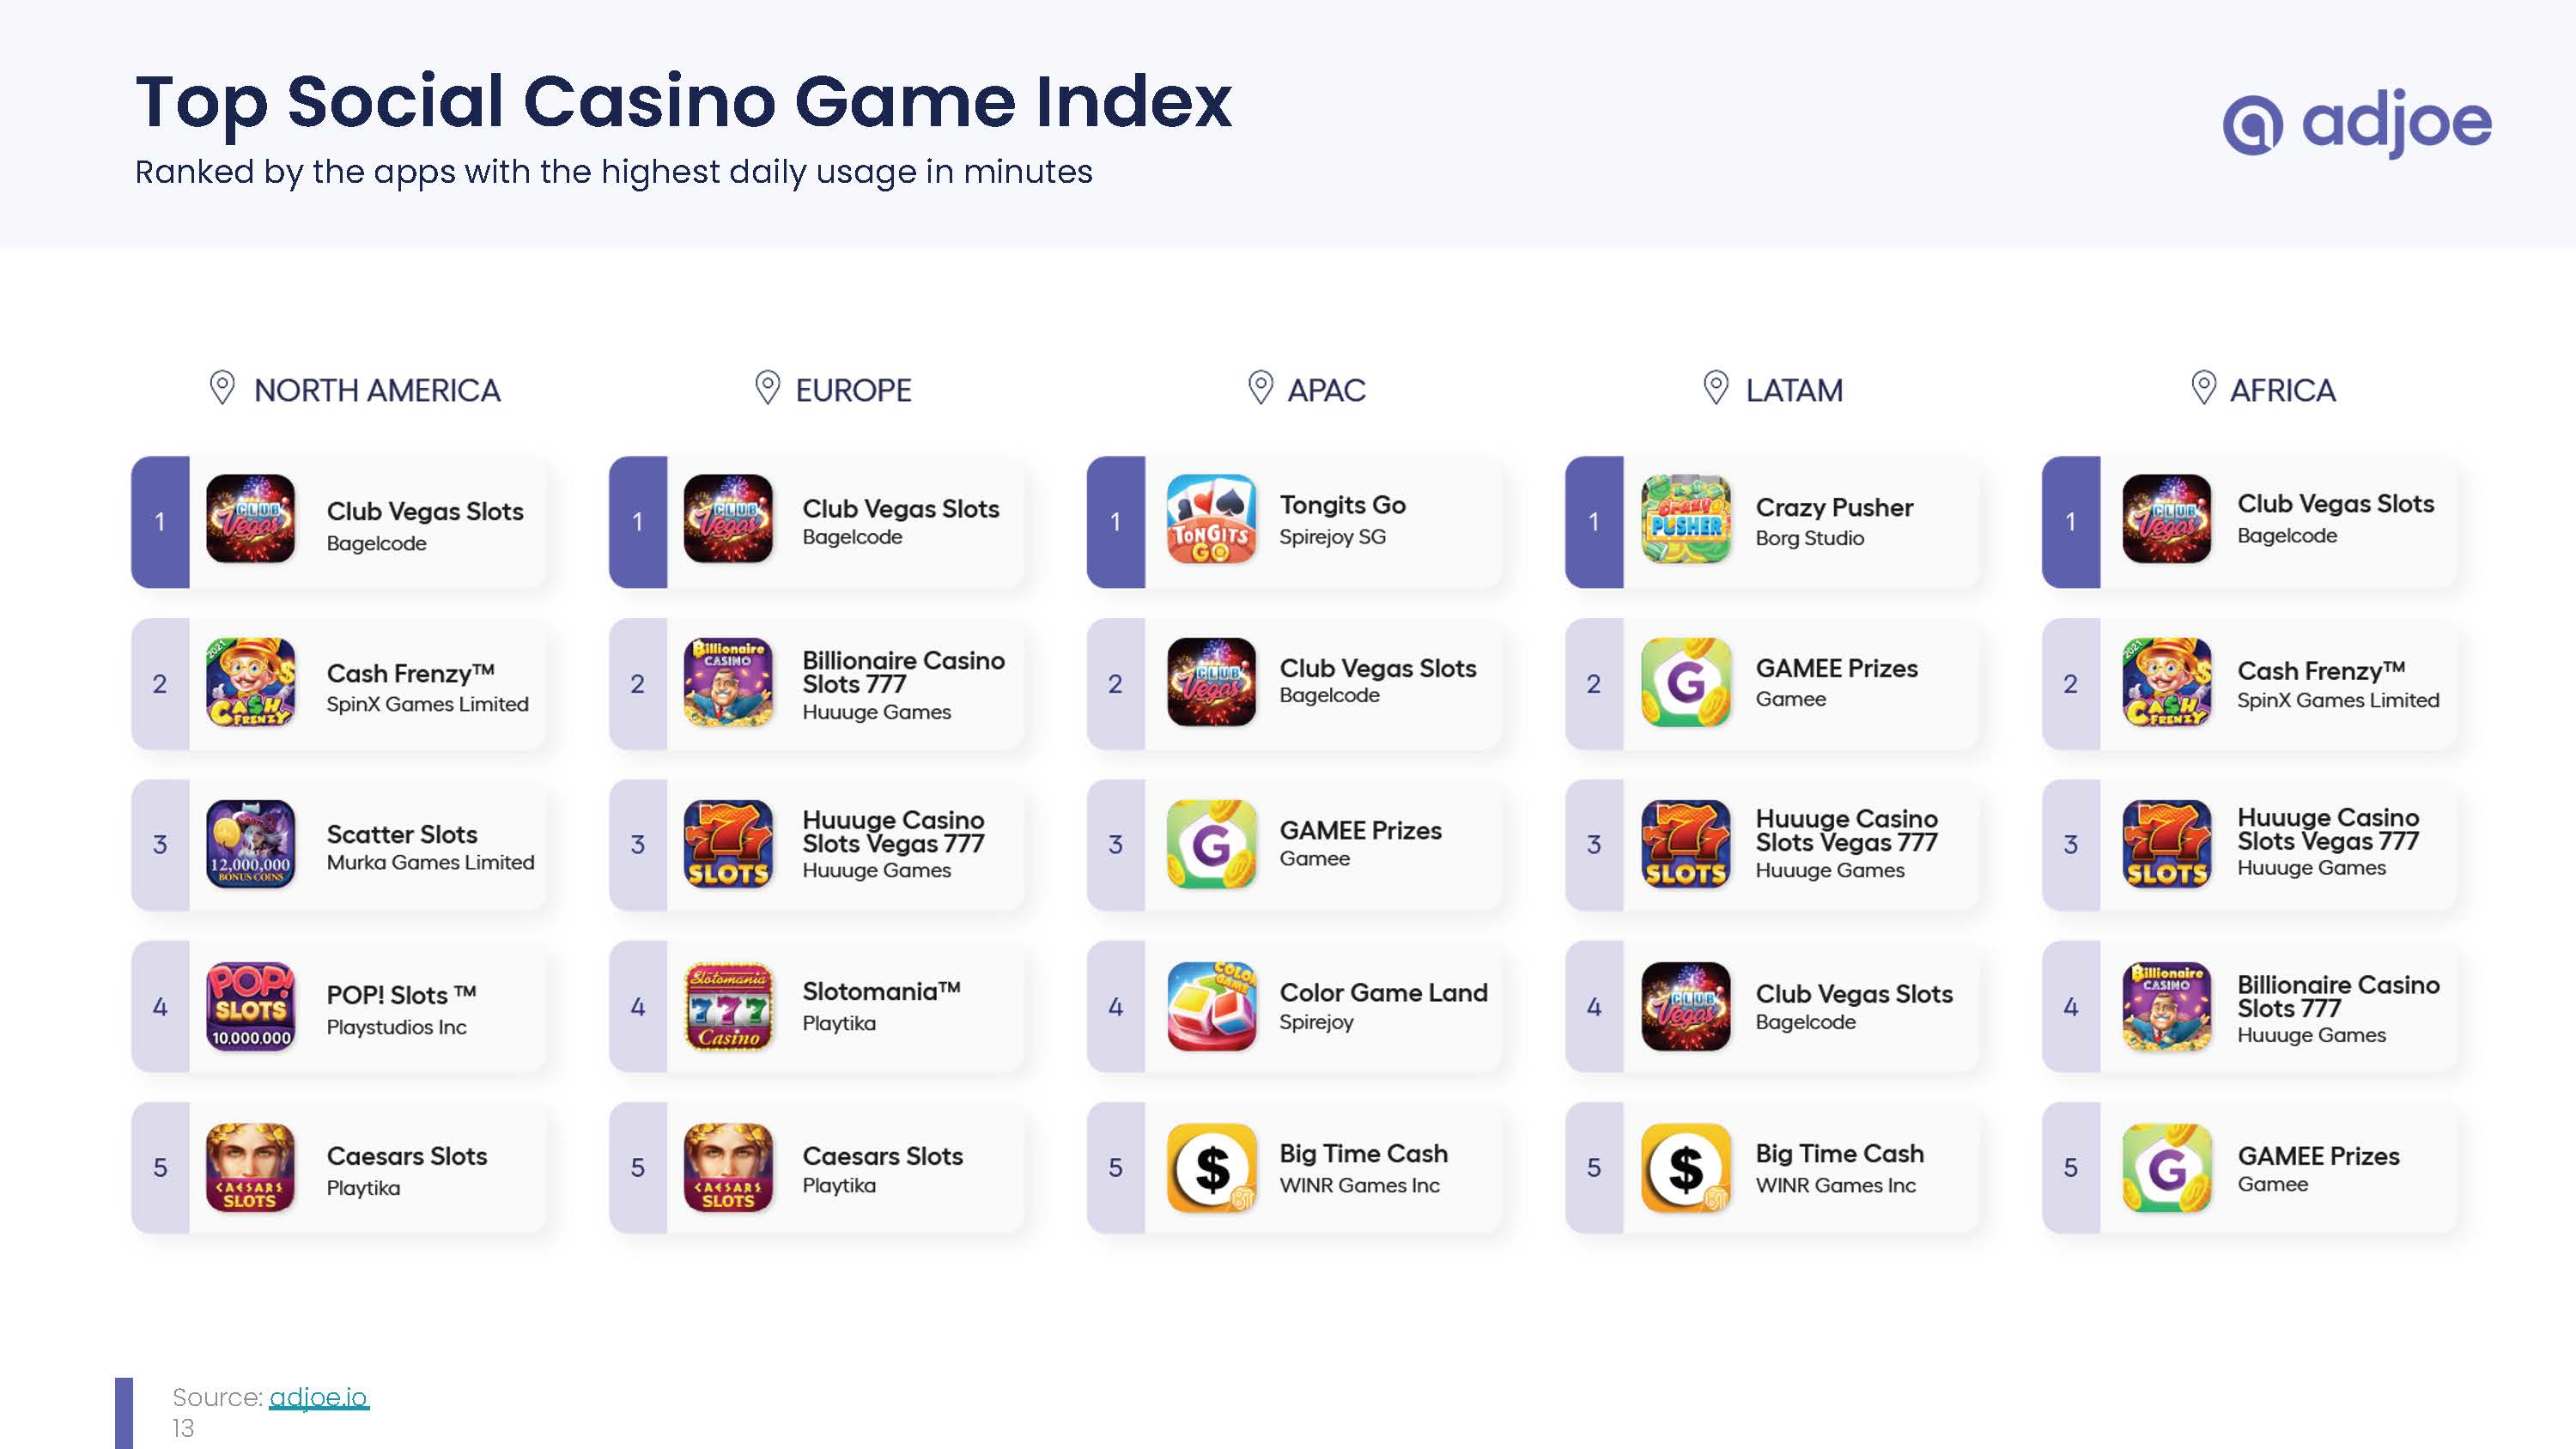2576x1449 pixels.
Task: Click Big Time Cash icon under APAC
Action: pyautogui.click(x=1211, y=1167)
